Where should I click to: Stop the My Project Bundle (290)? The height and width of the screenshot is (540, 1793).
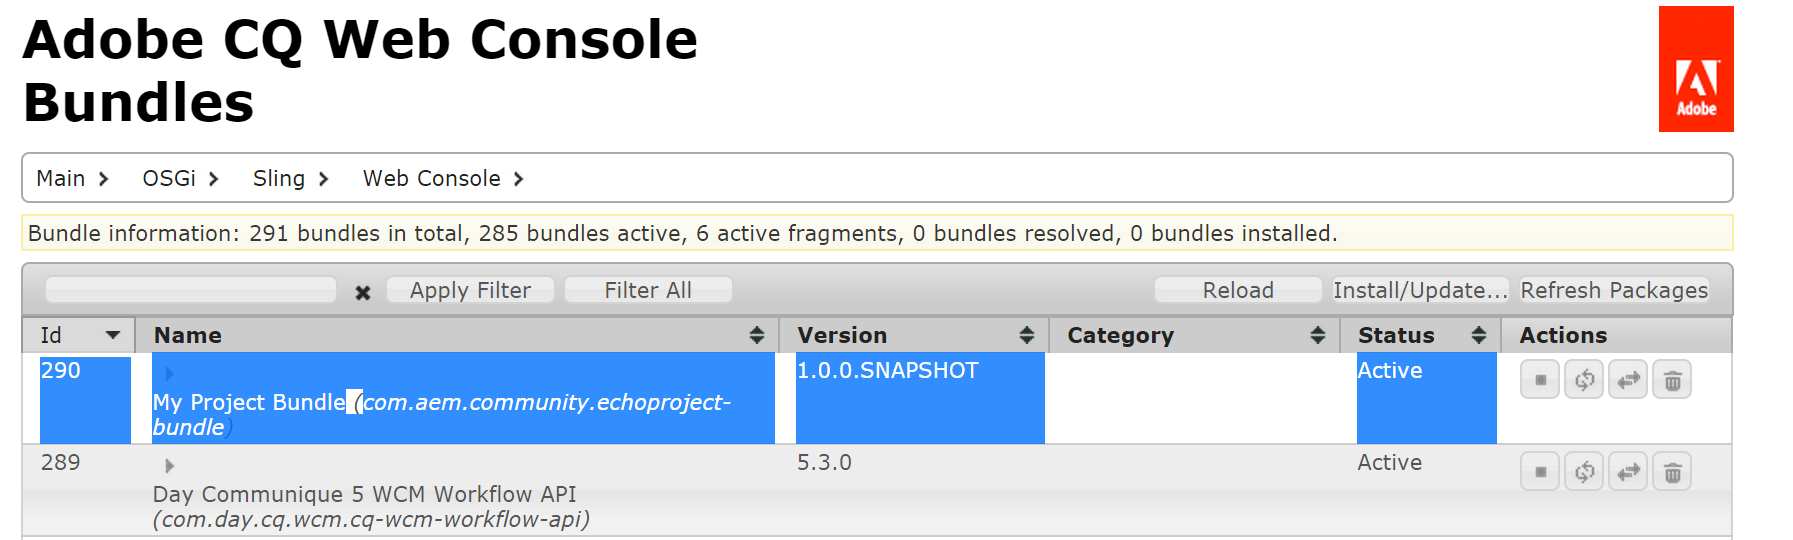(x=1540, y=380)
